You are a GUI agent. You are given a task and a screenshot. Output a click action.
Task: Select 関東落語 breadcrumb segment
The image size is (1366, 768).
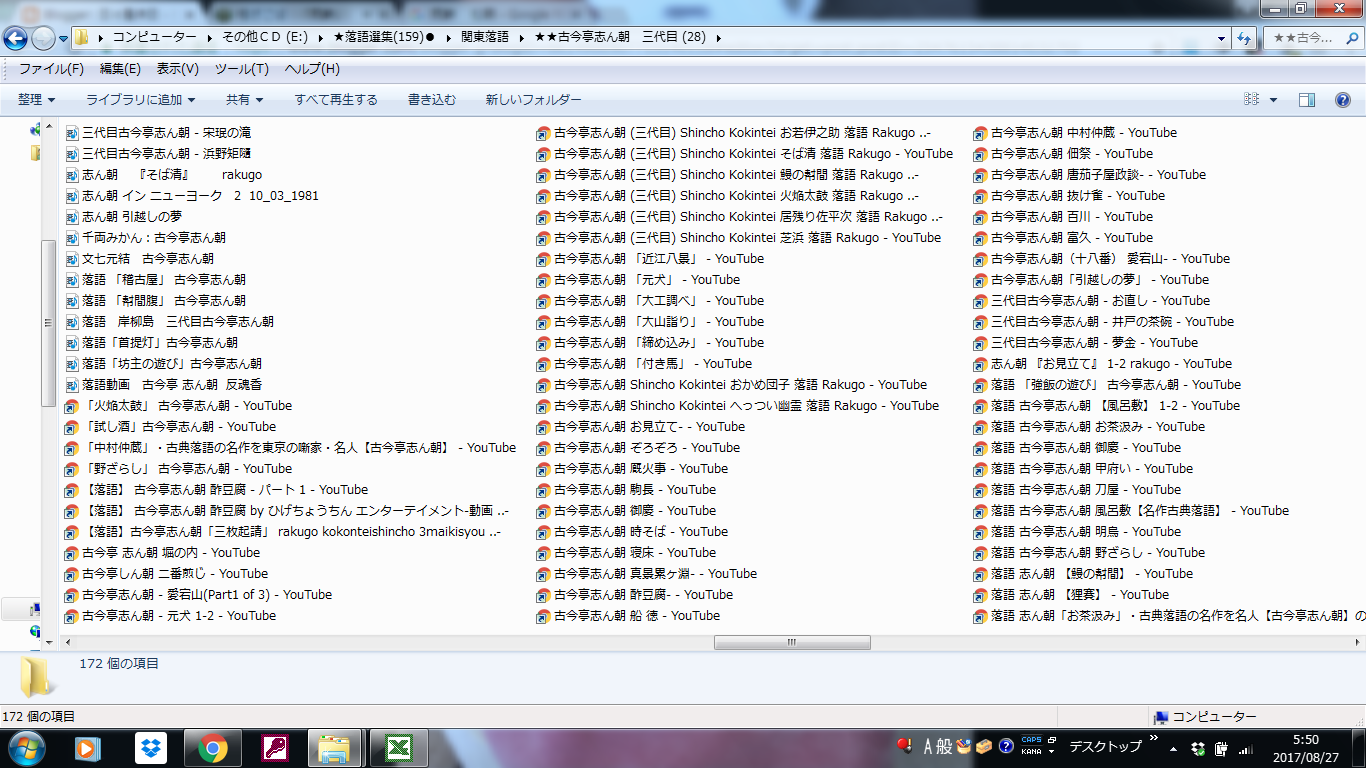[485, 37]
